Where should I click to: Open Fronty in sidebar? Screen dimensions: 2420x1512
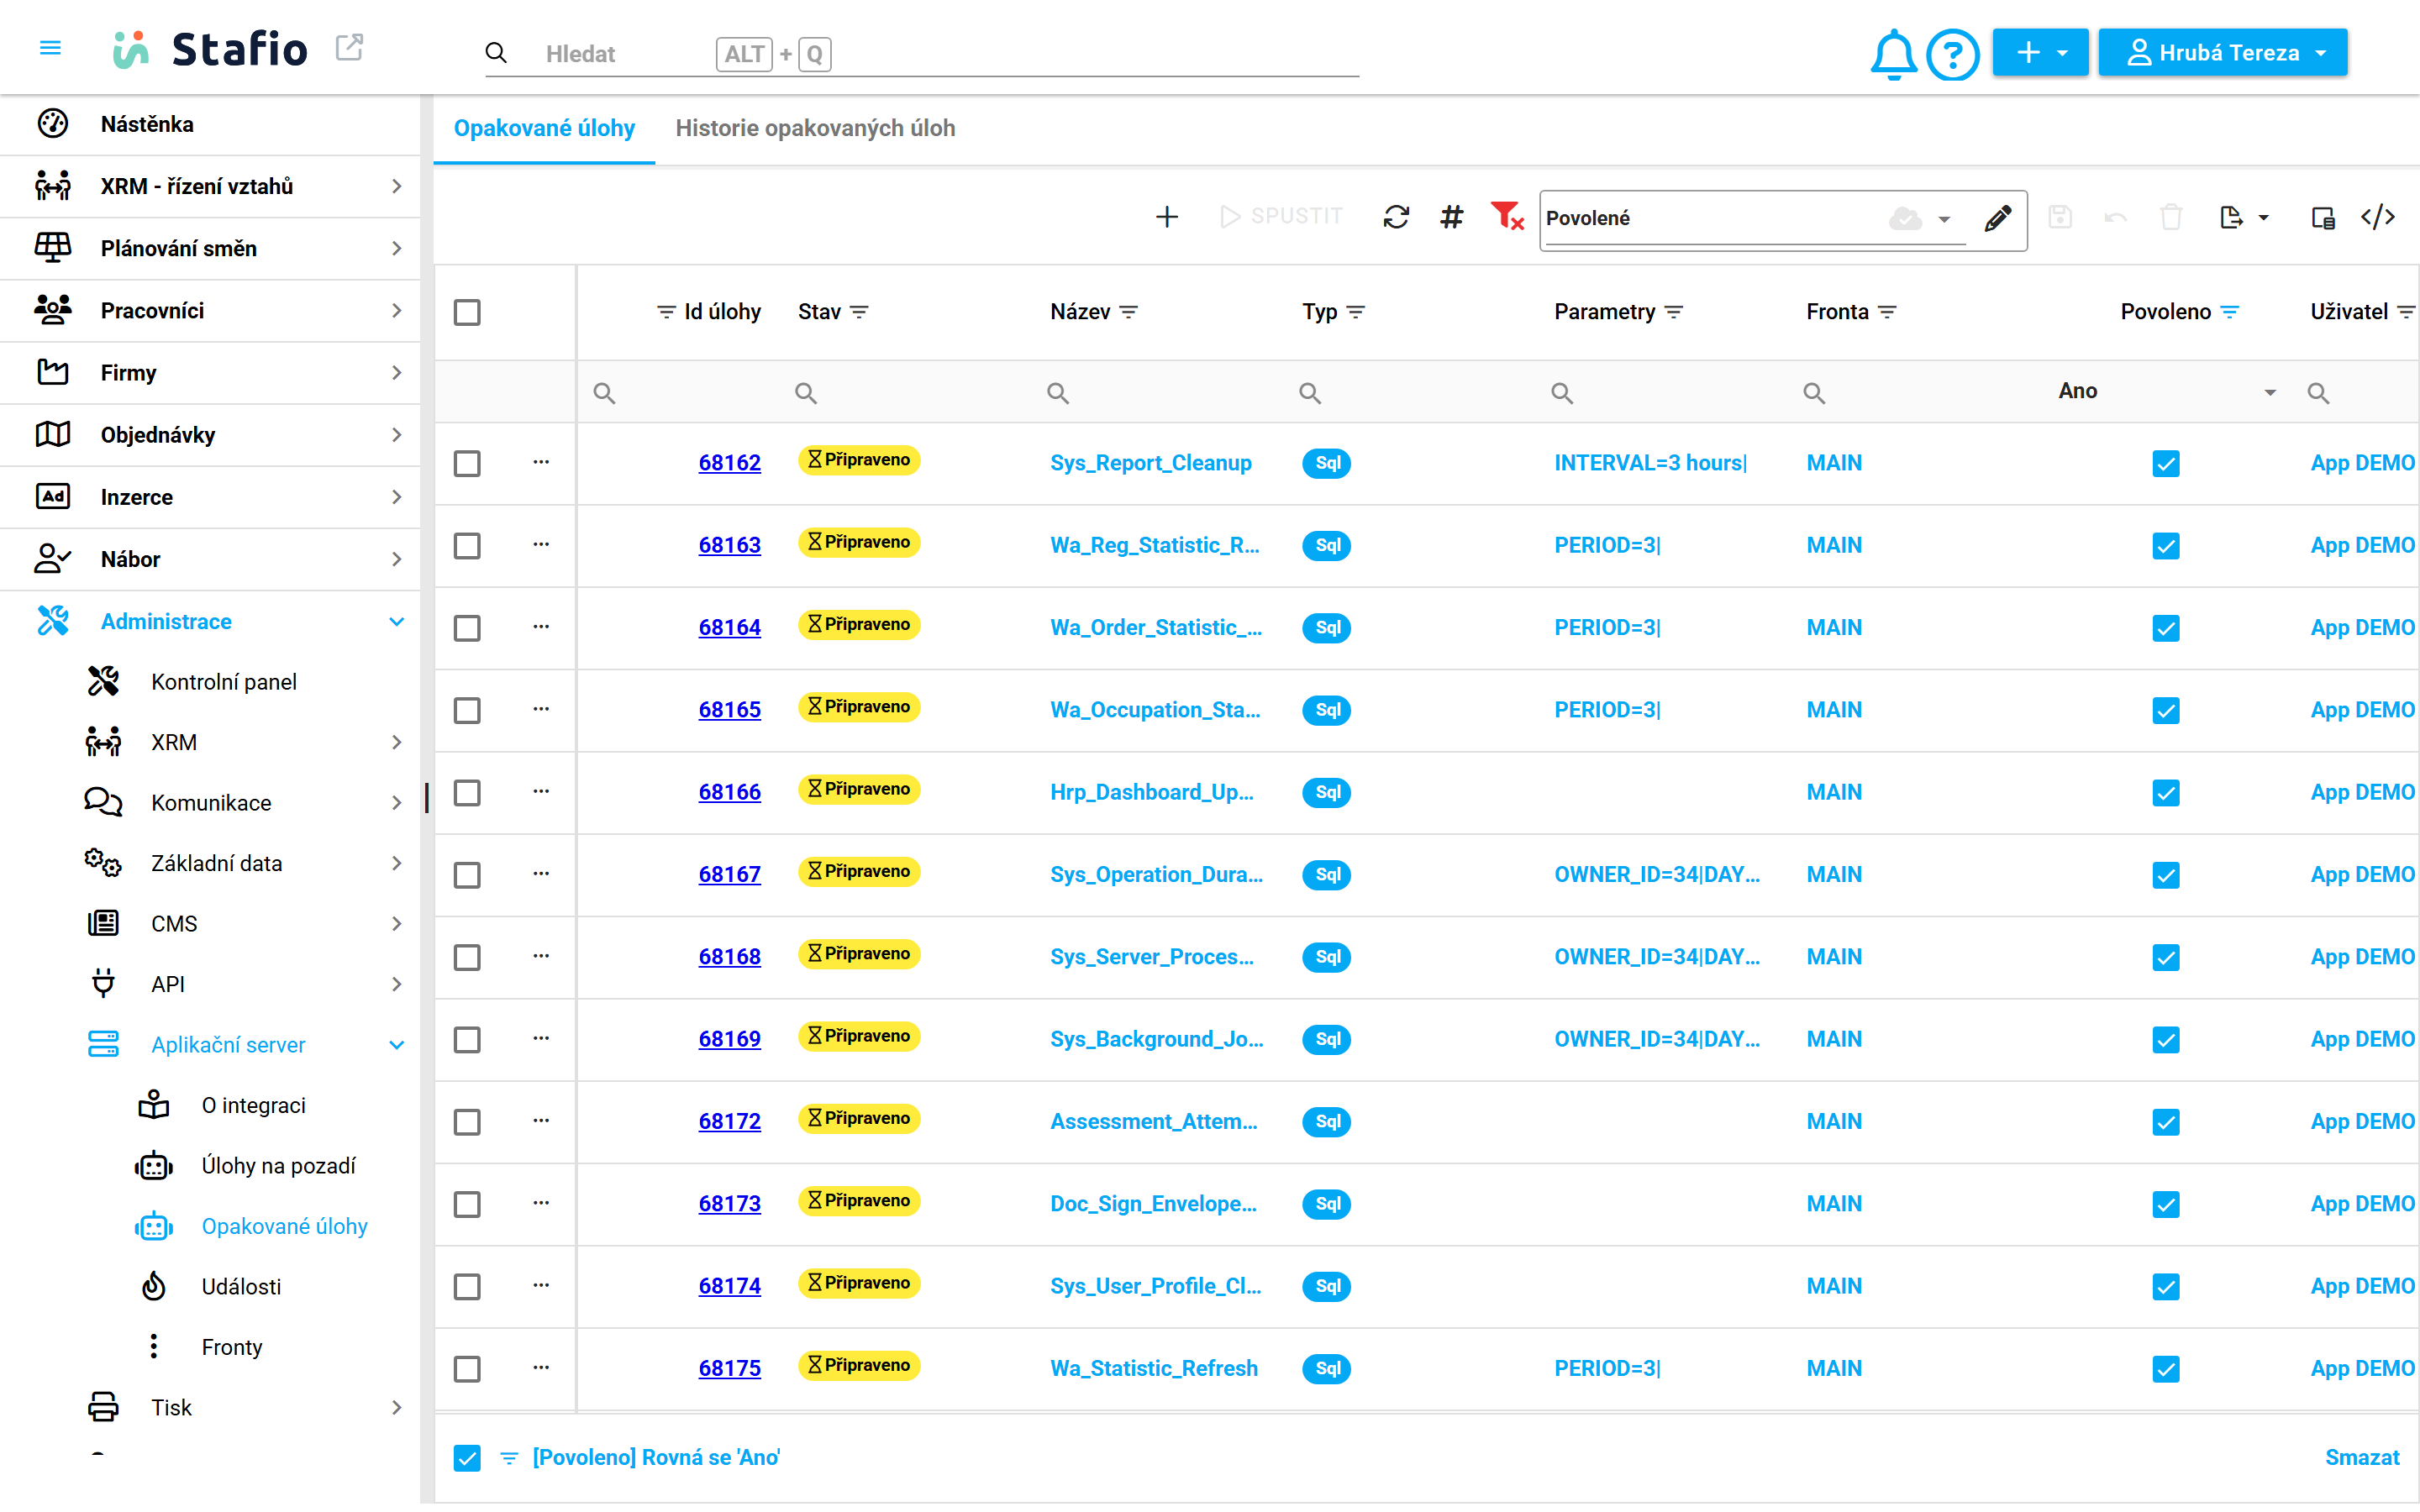(231, 1347)
